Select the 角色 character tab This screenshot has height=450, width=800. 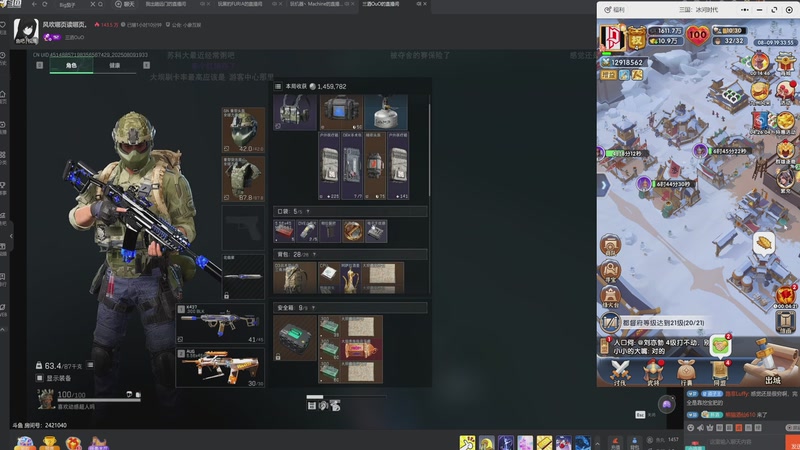[71, 65]
